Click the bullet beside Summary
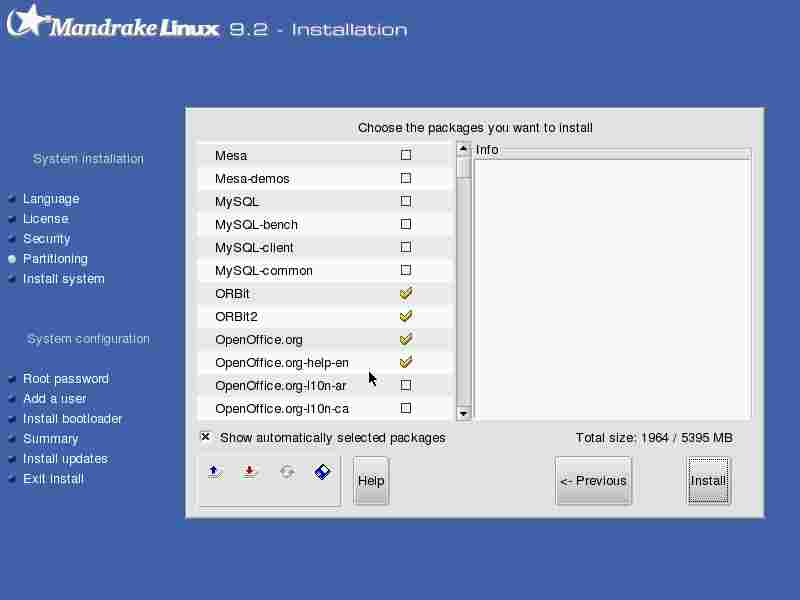 pyautogui.click(x=12, y=439)
